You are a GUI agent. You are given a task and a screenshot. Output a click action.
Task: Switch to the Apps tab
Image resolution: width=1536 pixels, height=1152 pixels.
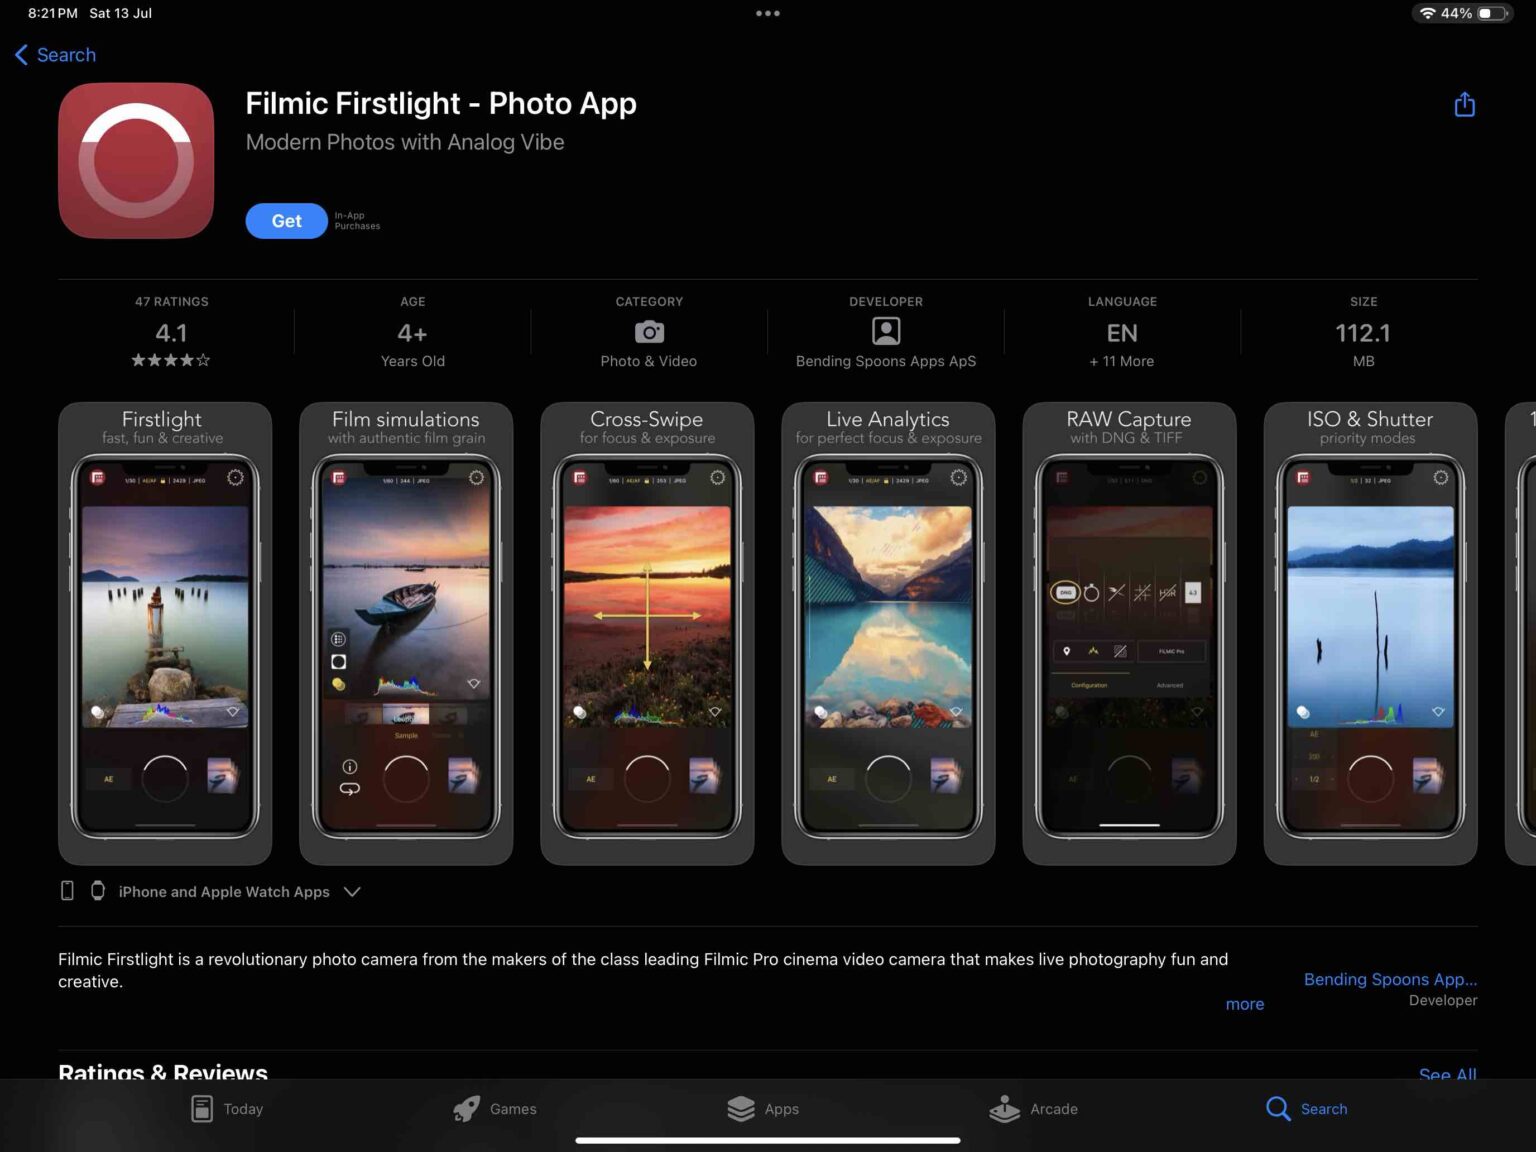[x=764, y=1109]
